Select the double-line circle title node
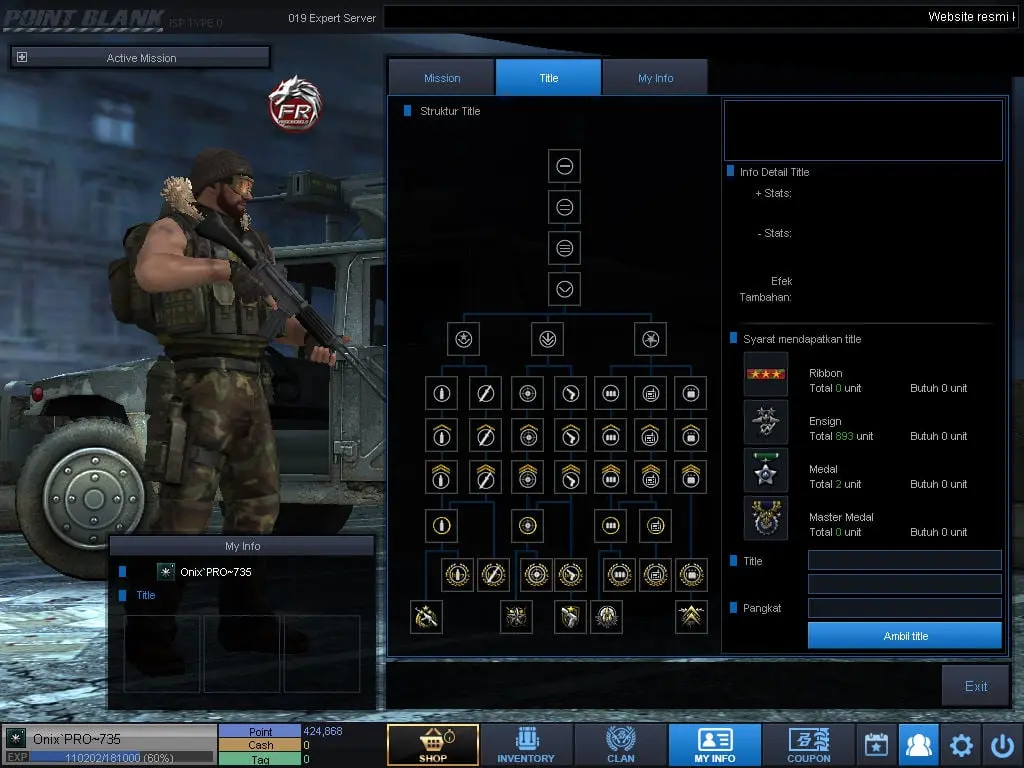Image resolution: width=1024 pixels, height=768 pixels. click(564, 207)
